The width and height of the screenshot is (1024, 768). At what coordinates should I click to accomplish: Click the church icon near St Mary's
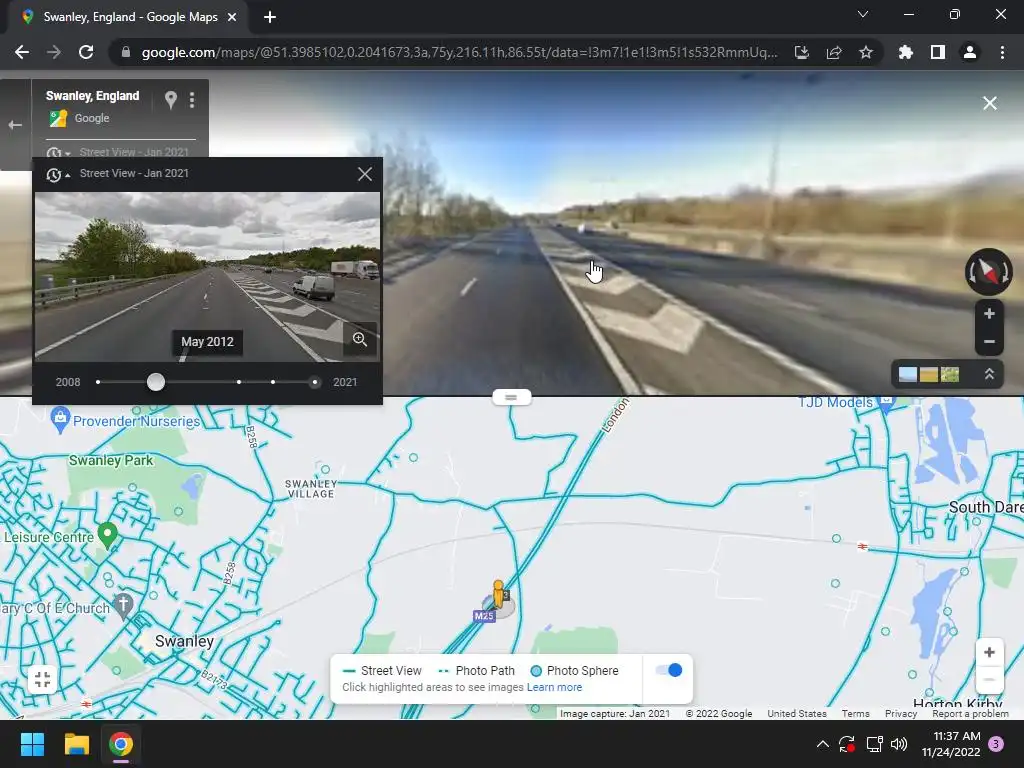[x=123, y=605]
